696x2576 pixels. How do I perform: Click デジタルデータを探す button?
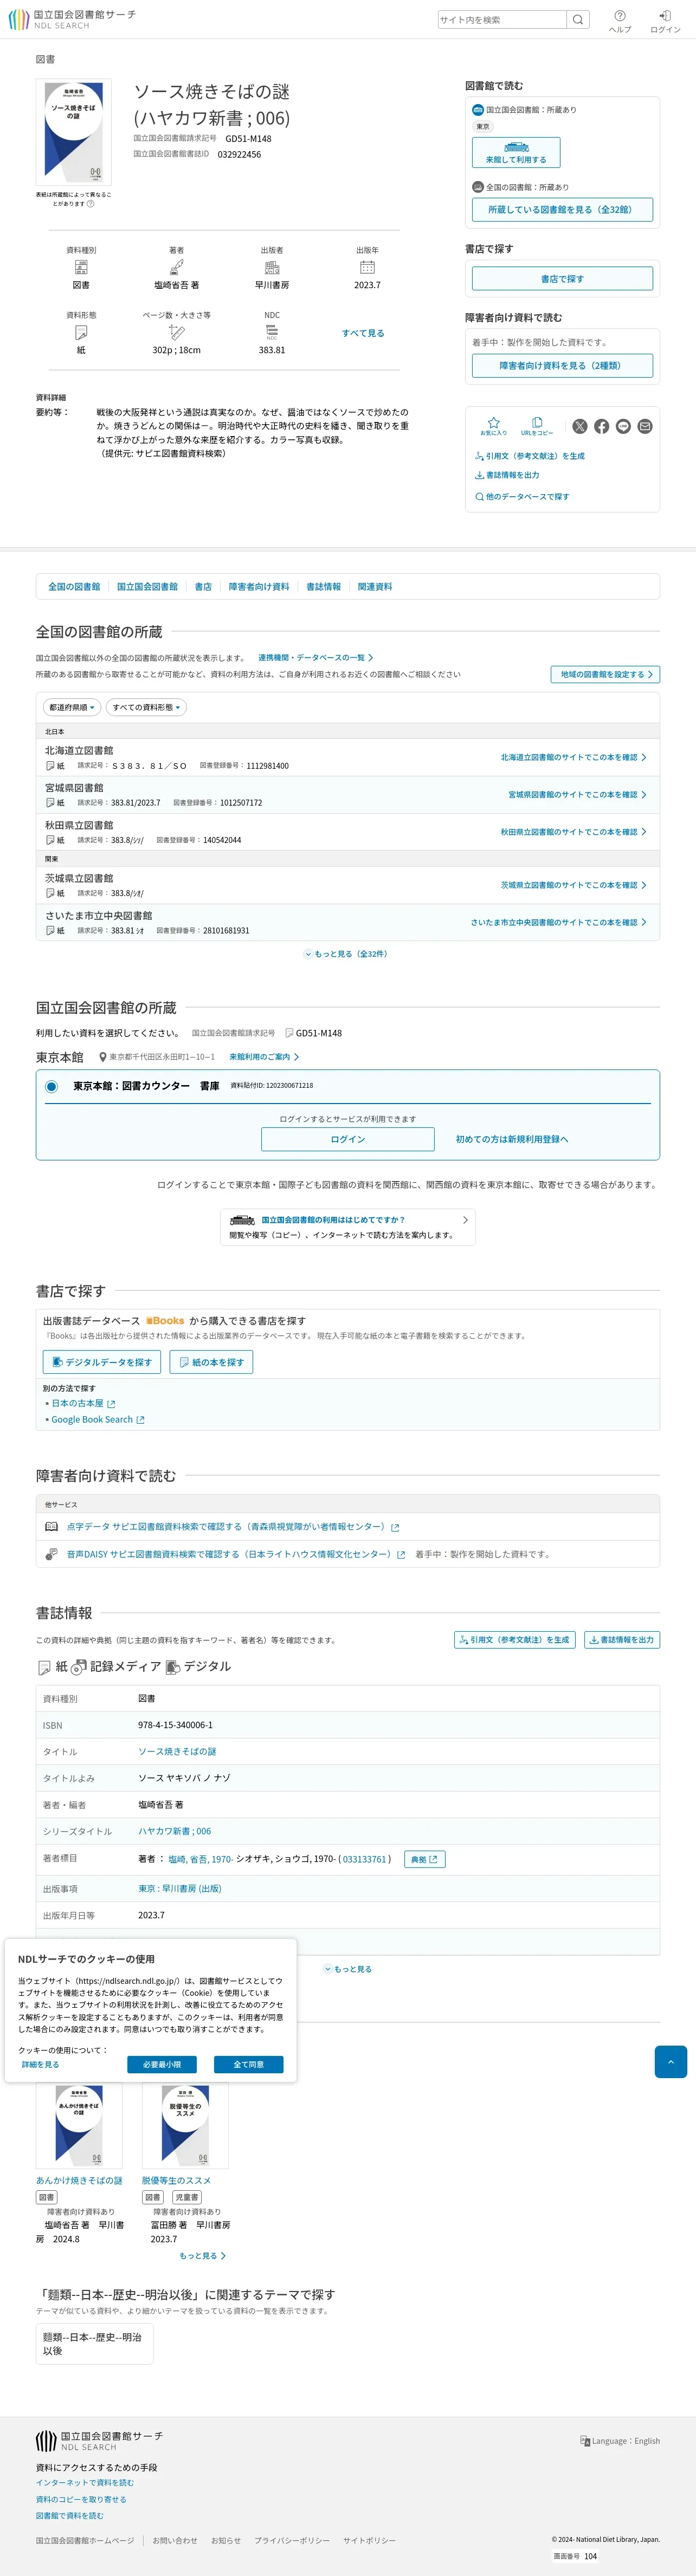click(x=102, y=1361)
